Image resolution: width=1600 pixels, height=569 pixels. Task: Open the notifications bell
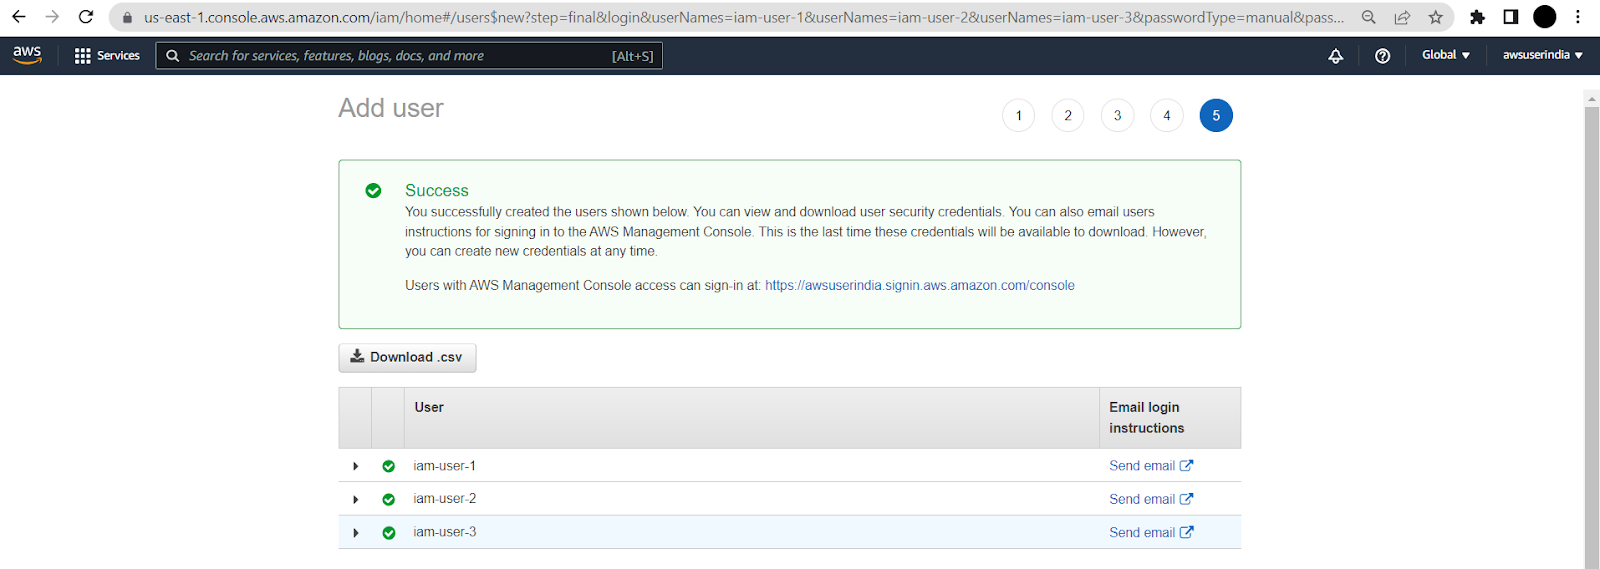[x=1335, y=56]
